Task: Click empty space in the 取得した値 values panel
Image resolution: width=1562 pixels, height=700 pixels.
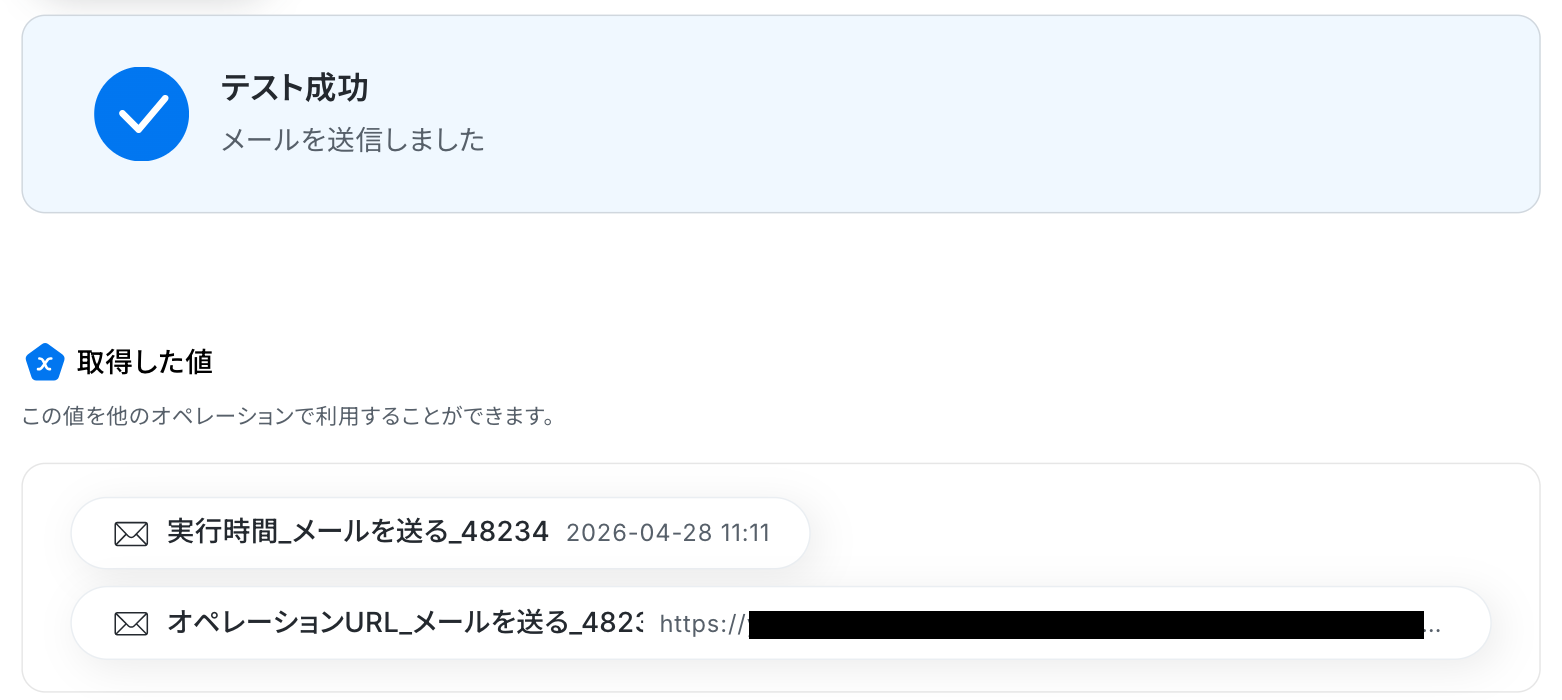Action: tap(1150, 533)
